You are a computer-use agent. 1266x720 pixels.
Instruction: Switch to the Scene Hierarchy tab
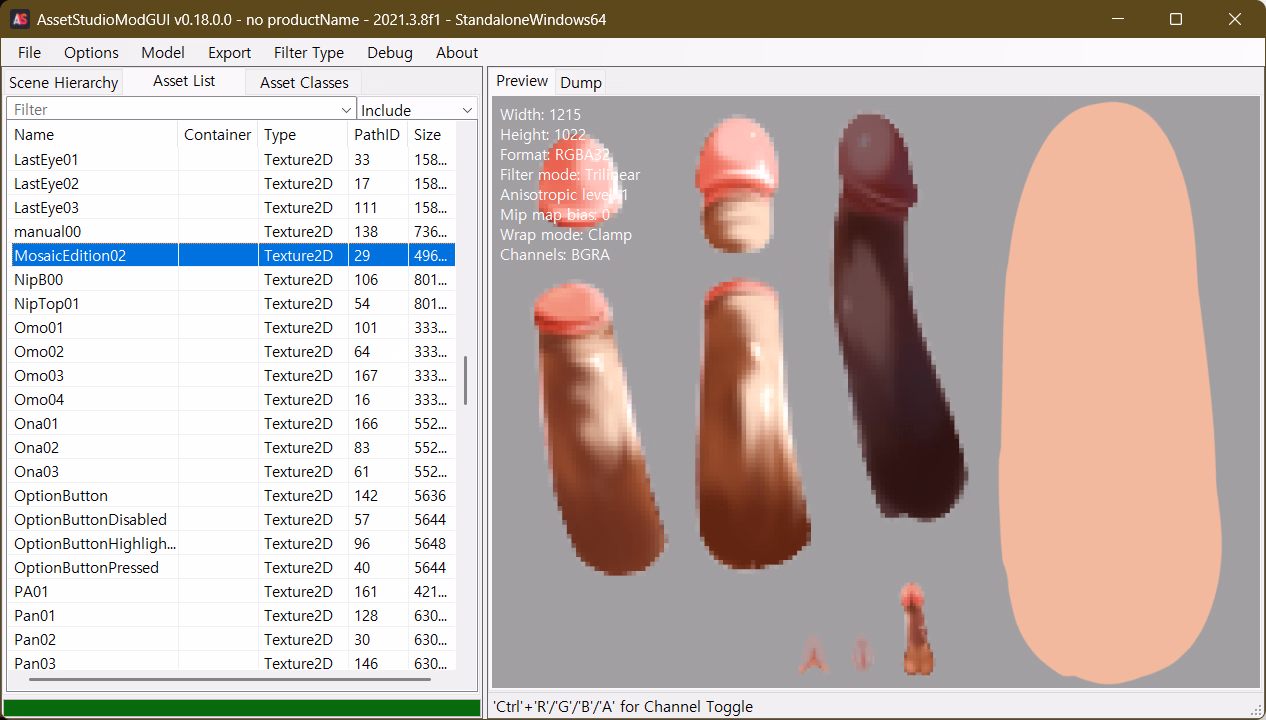(x=63, y=83)
